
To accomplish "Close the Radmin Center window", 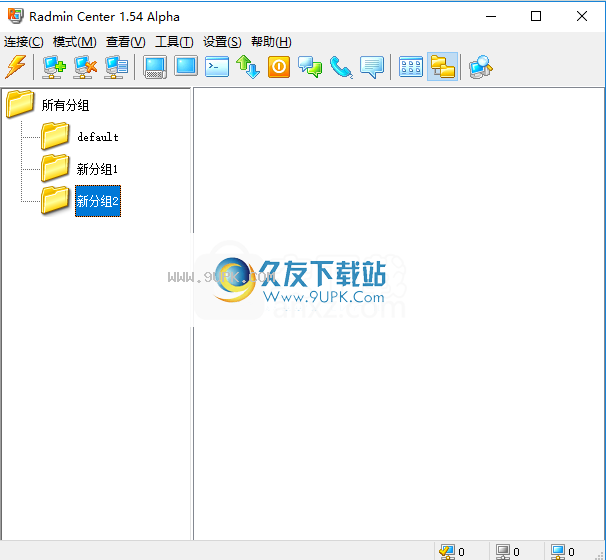I will tap(581, 16).
